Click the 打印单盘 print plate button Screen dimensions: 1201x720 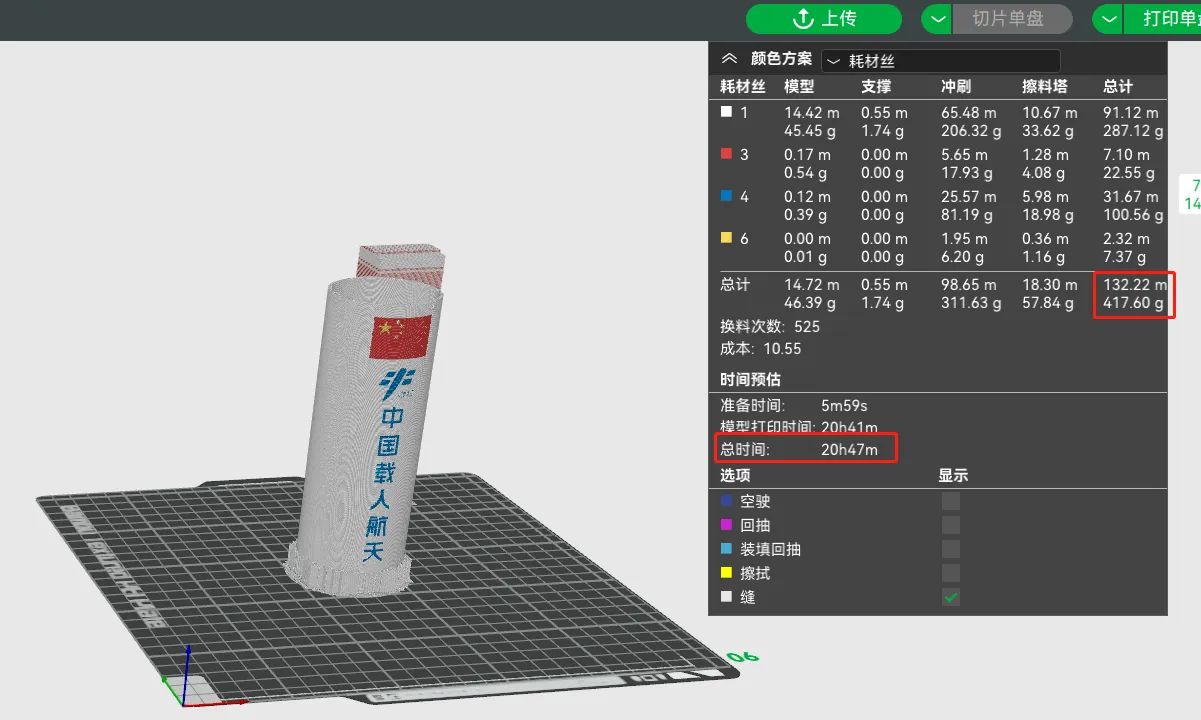[1164, 19]
